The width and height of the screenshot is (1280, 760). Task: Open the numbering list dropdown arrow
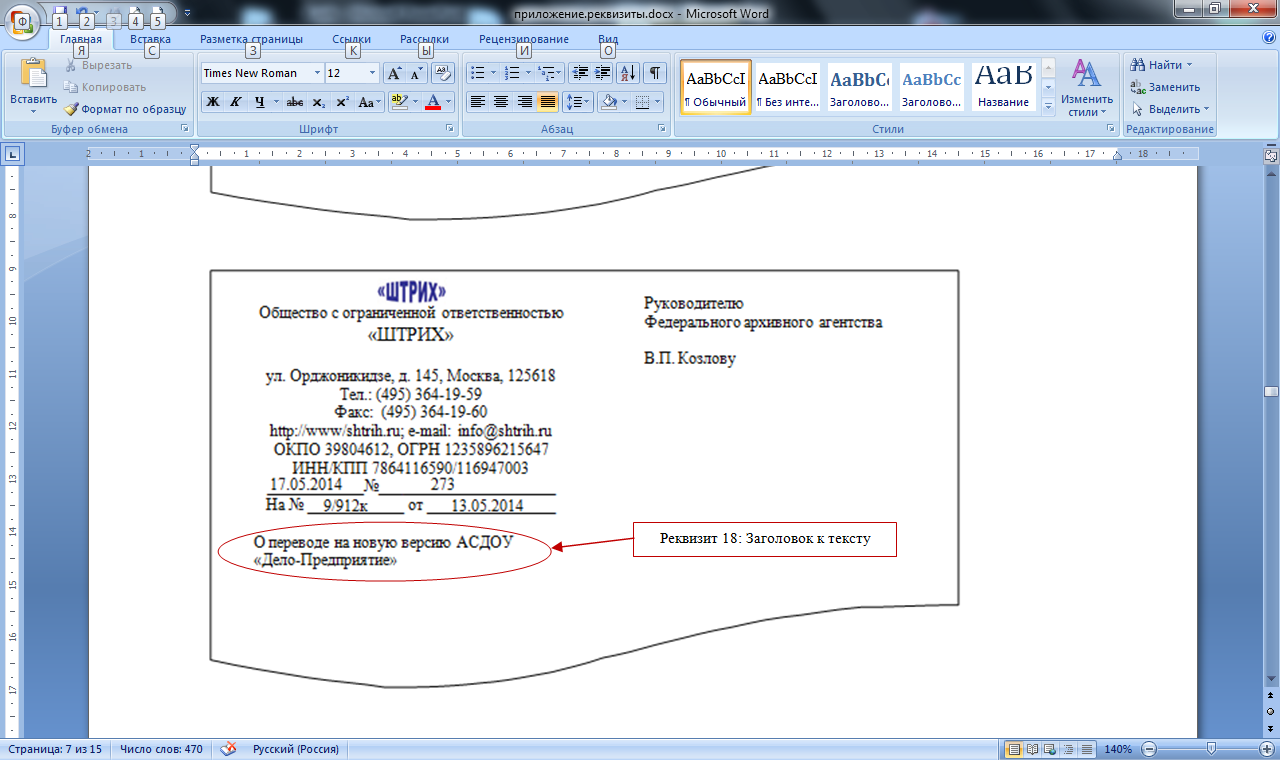[x=528, y=73]
